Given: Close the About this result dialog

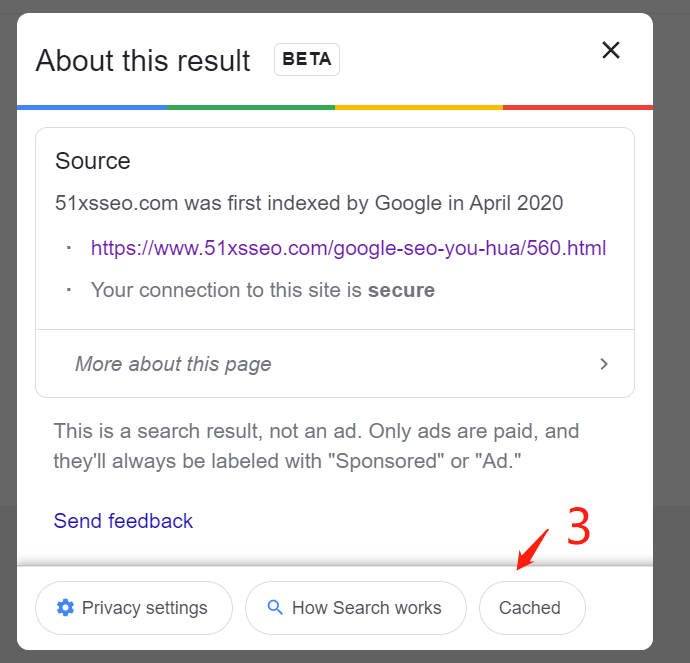Looking at the screenshot, I should (x=611, y=50).
